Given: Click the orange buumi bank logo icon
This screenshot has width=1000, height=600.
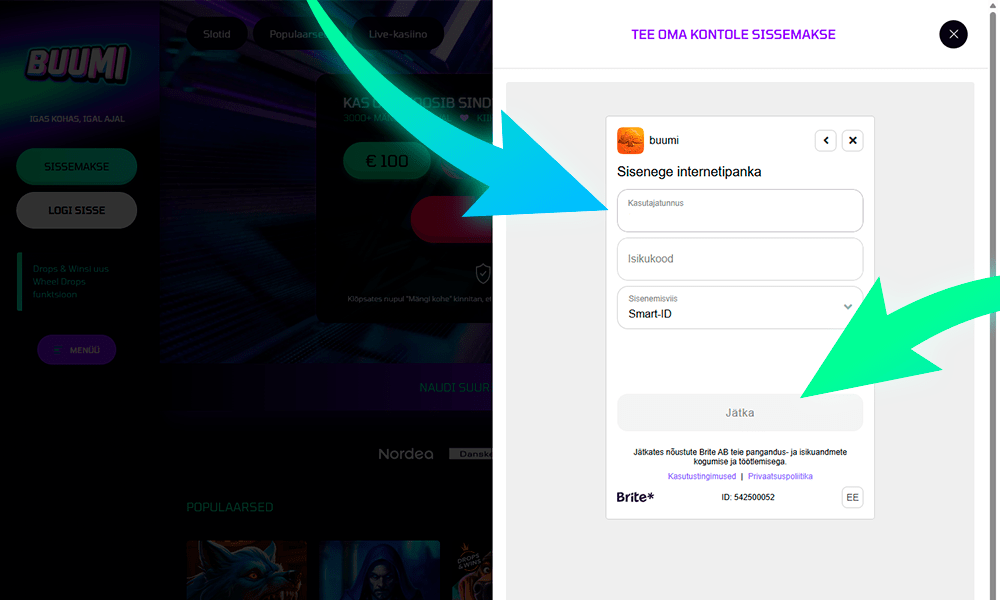Looking at the screenshot, I should 630,140.
